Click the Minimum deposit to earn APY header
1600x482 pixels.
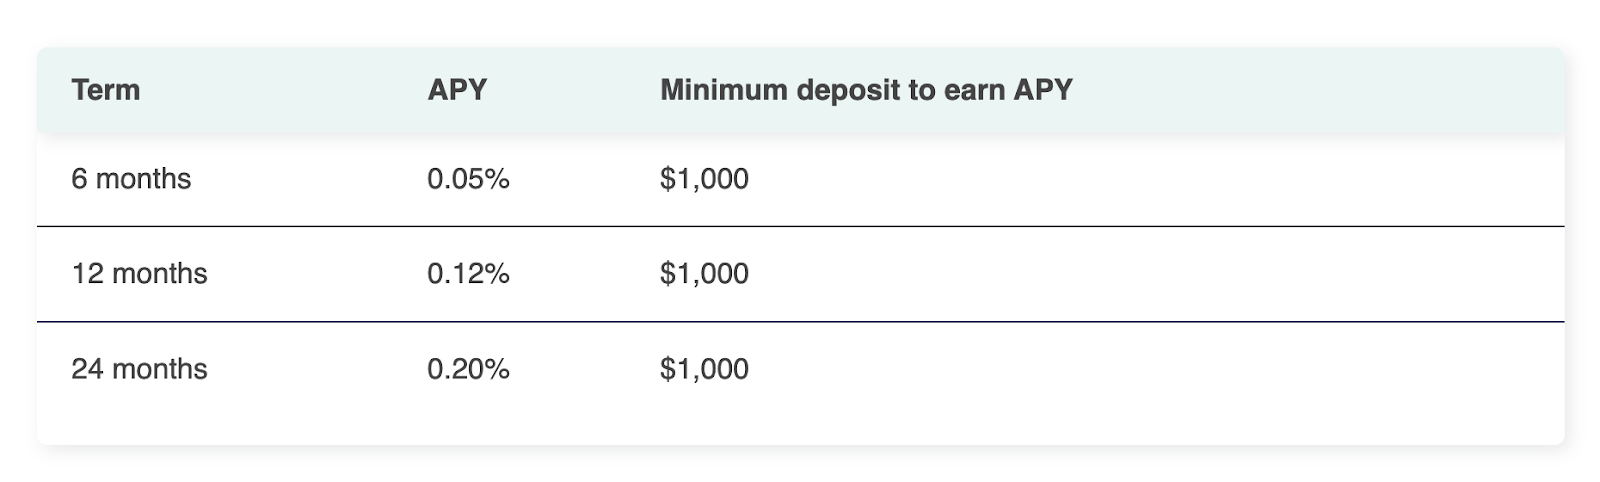point(866,90)
